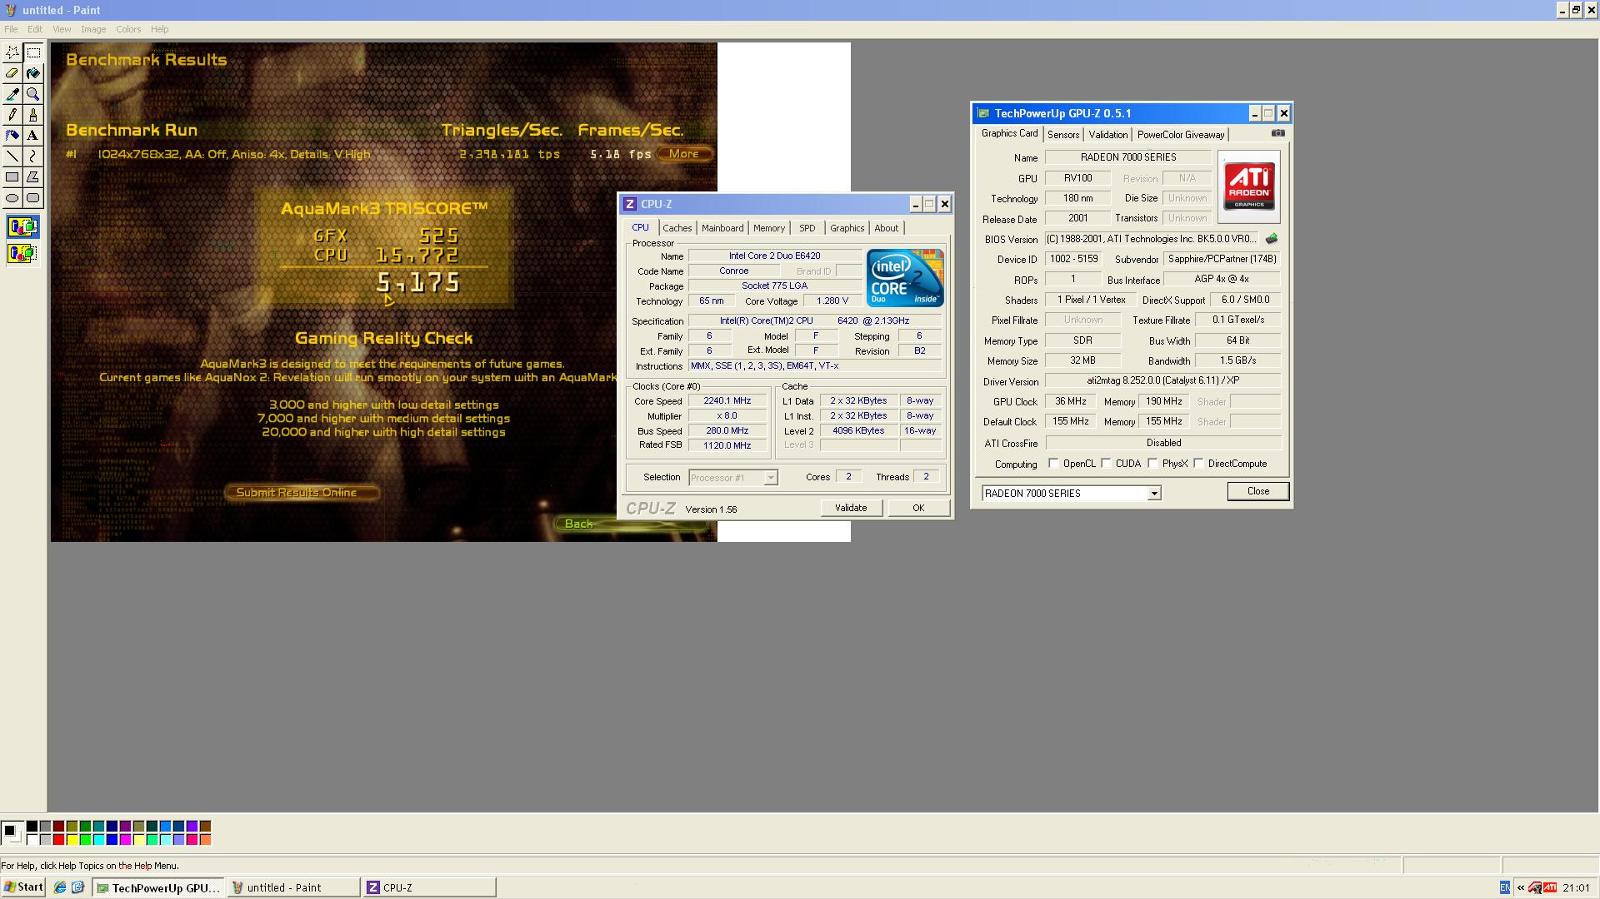Screen dimensions: 1600x899
Task: Choose the straight Line tool
Action: pyautogui.click(x=12, y=156)
